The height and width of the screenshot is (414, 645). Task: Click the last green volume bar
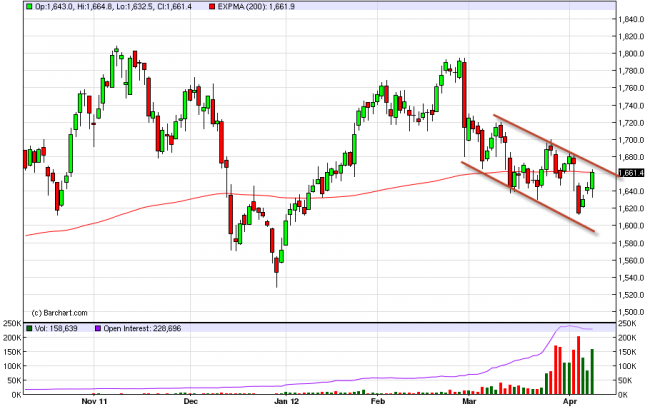click(x=592, y=372)
